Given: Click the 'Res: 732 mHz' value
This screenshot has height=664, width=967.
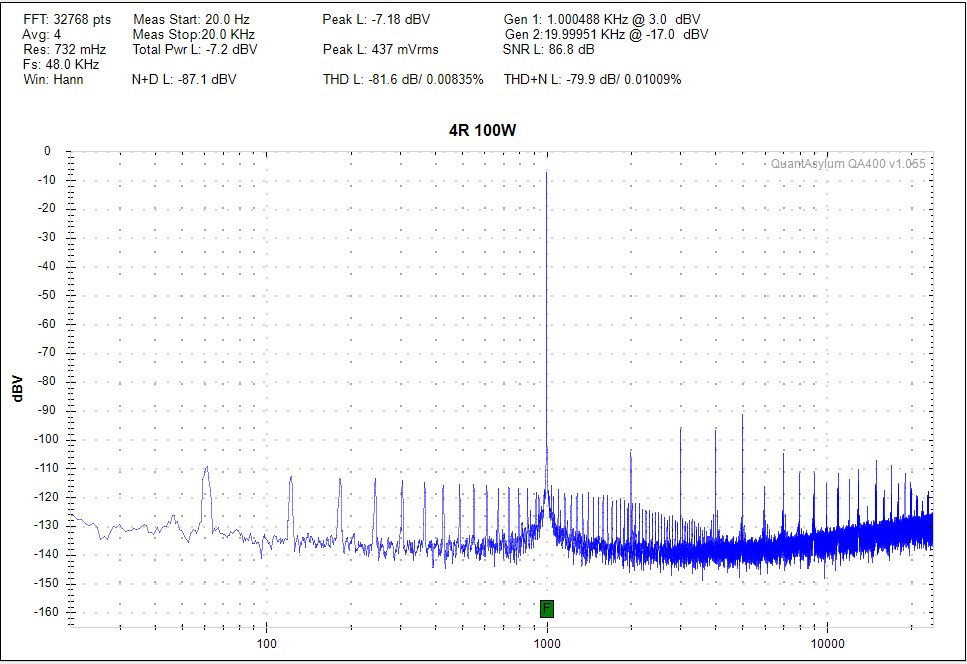Looking at the screenshot, I should pyautogui.click(x=65, y=49).
